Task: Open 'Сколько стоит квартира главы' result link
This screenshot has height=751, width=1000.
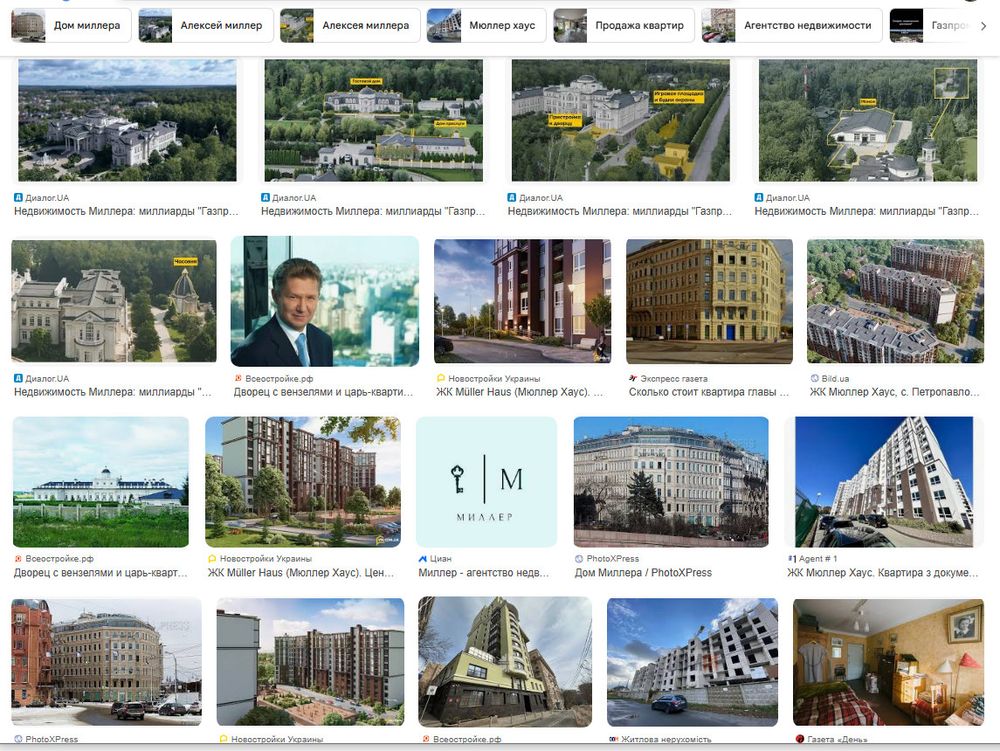Action: point(709,392)
